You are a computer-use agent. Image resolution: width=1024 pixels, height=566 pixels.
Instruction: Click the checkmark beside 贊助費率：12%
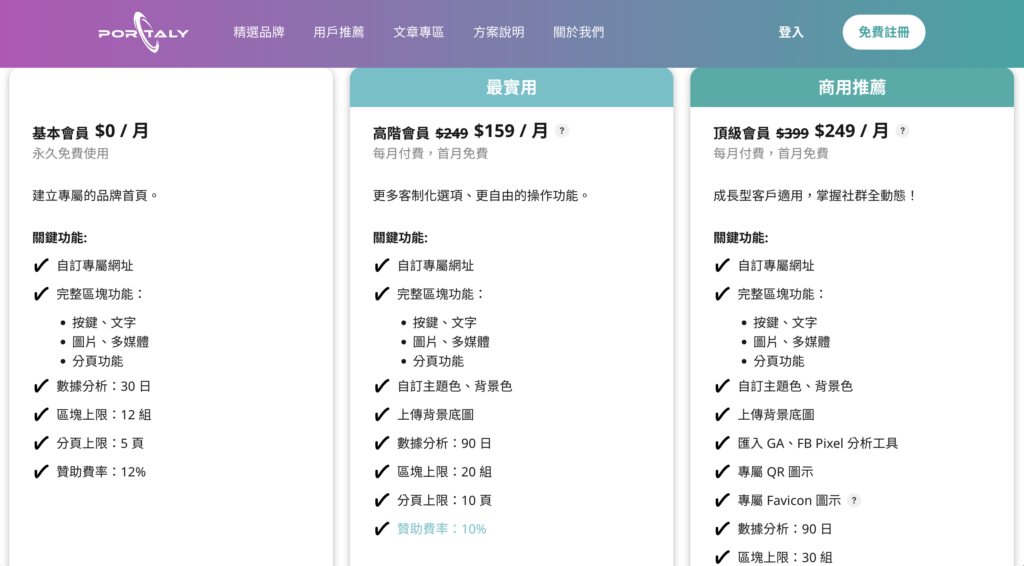pos(41,471)
